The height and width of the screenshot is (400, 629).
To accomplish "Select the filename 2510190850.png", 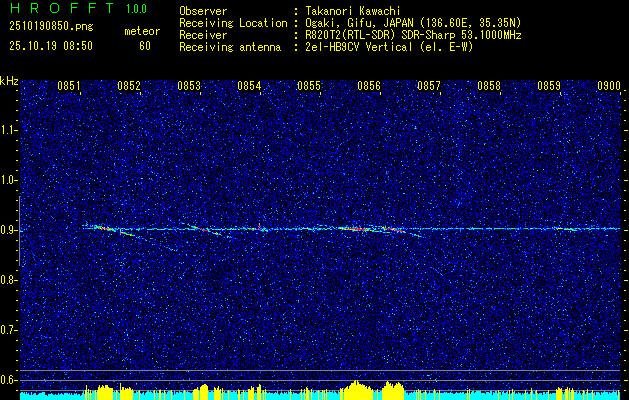I will [51, 27].
